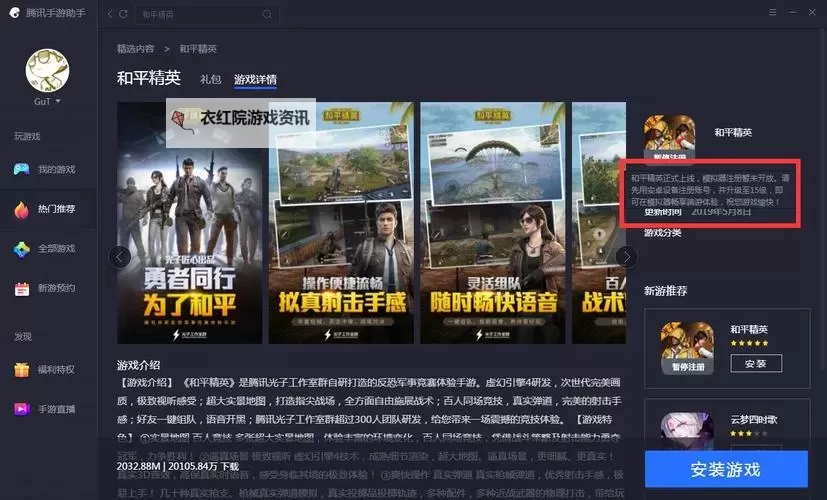827x500 pixels.
Task: Open the user avatar profile picture
Action: coord(47,71)
